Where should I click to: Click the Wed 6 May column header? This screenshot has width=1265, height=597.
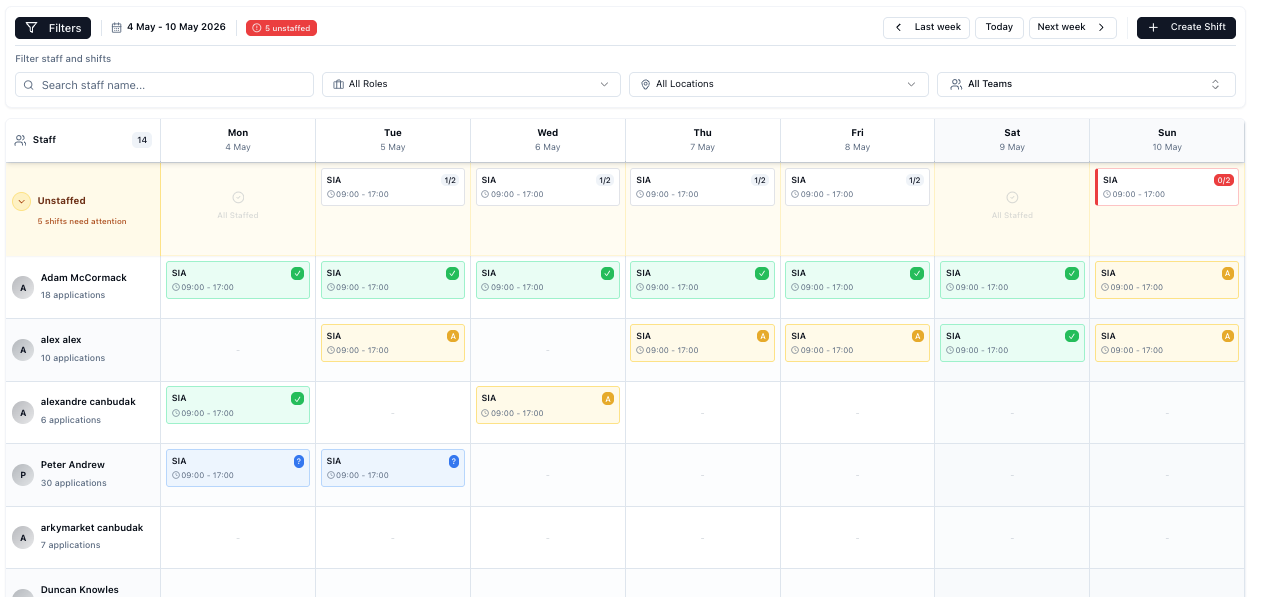click(x=548, y=139)
